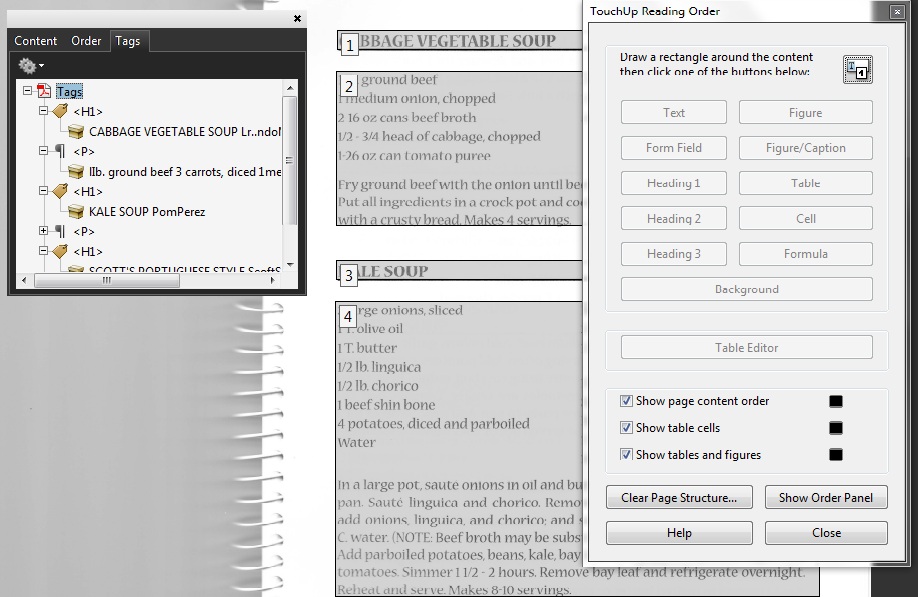The image size is (918, 597).
Task: Select the content box icon for CABBAGE VEGETABLE SOUP
Action: pyautogui.click(x=76, y=131)
